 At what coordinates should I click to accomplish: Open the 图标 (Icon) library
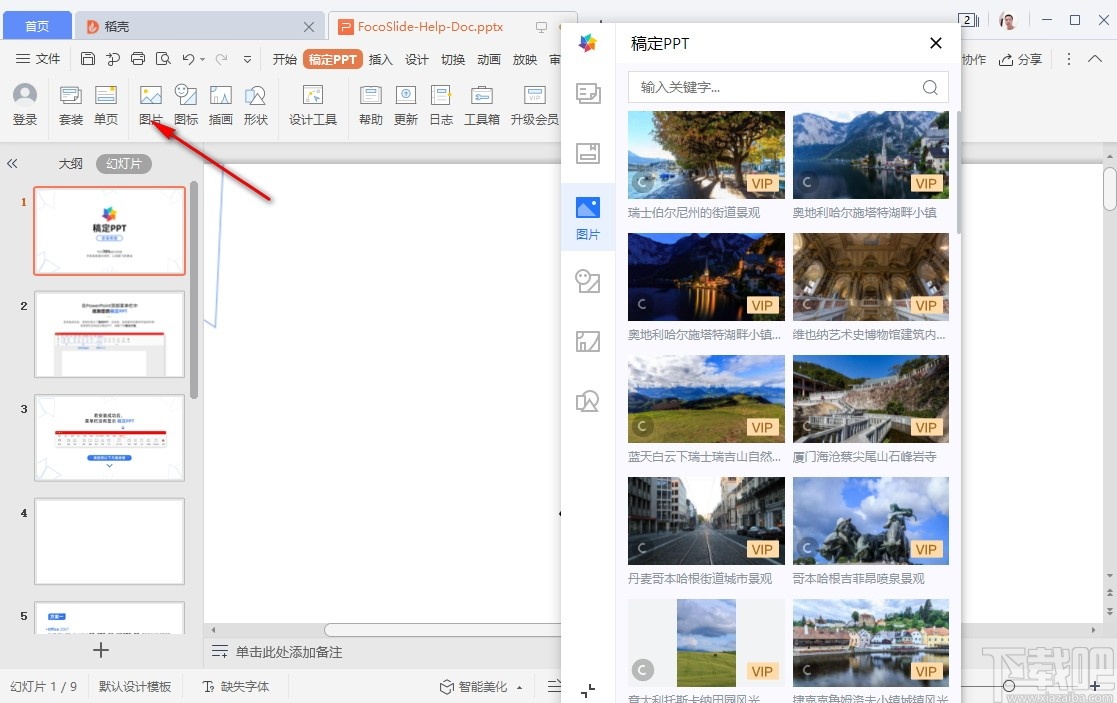tap(186, 103)
